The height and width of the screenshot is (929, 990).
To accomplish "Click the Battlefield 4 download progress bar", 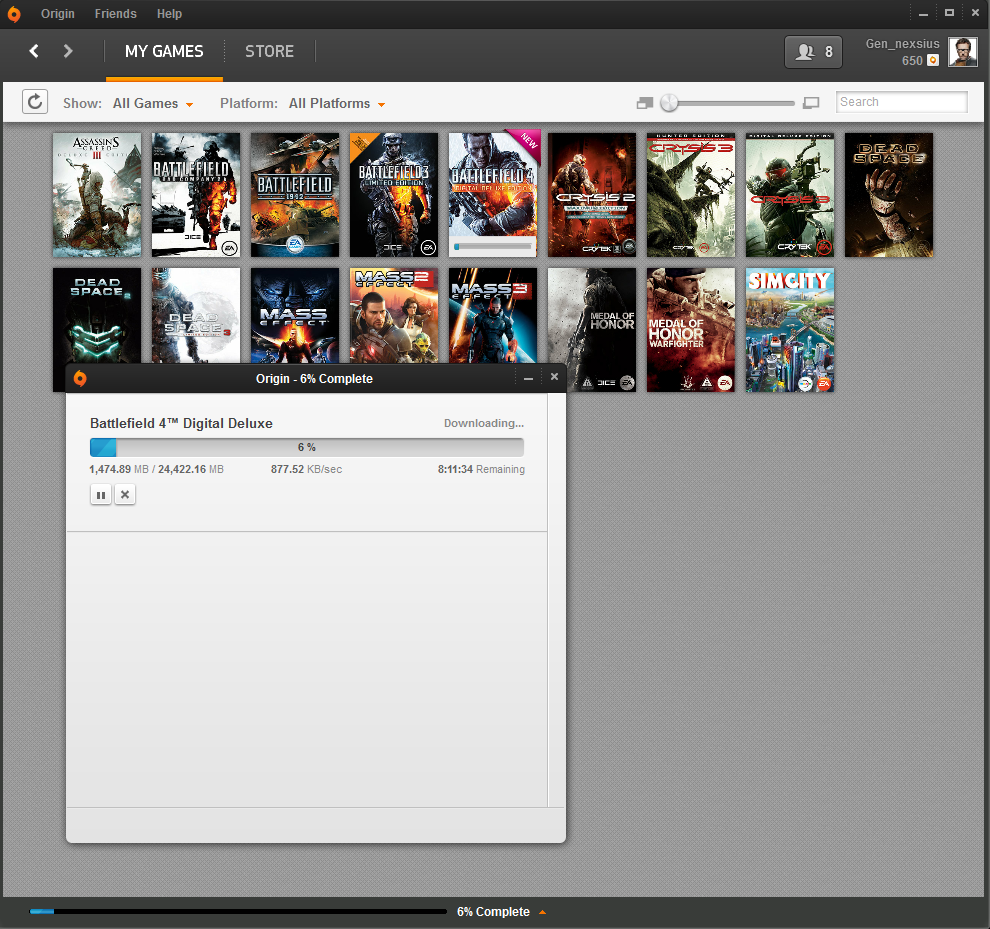I will click(307, 447).
